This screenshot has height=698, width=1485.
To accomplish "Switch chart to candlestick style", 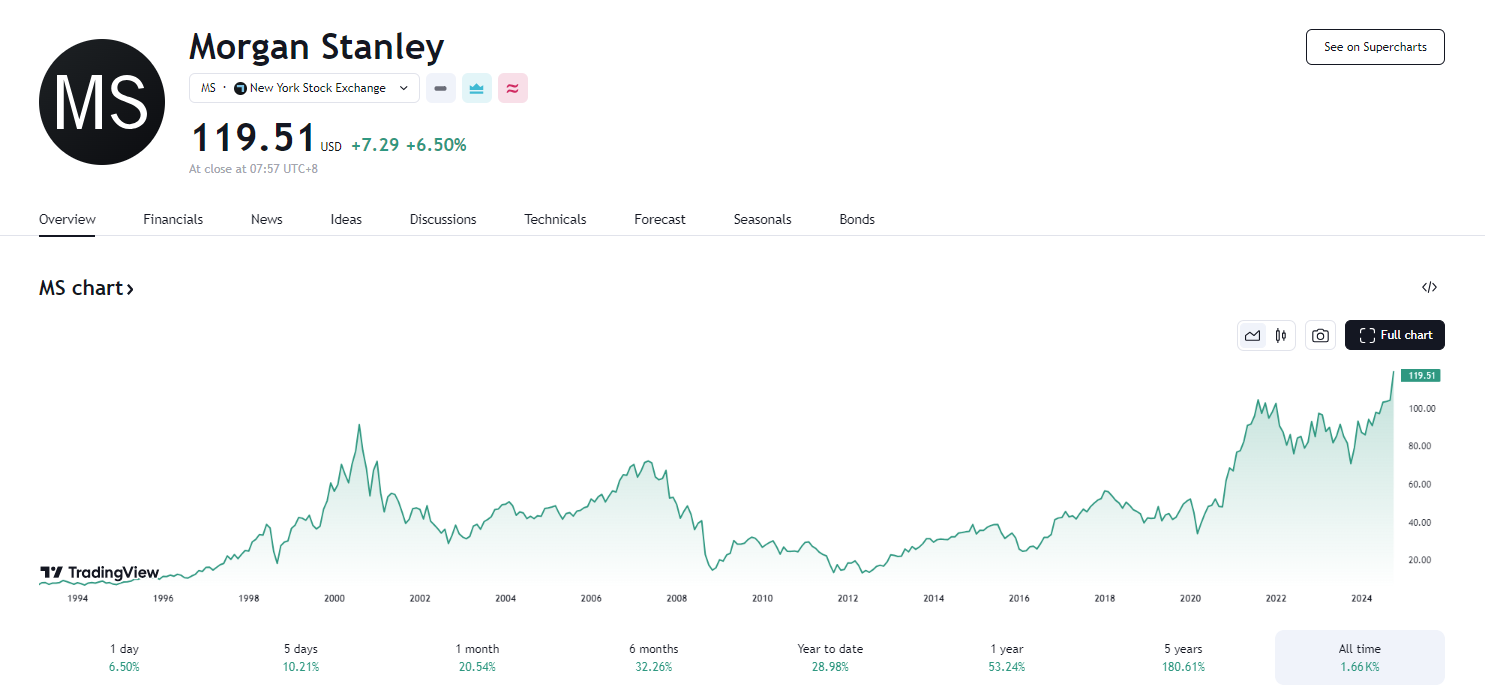I will pos(1280,336).
